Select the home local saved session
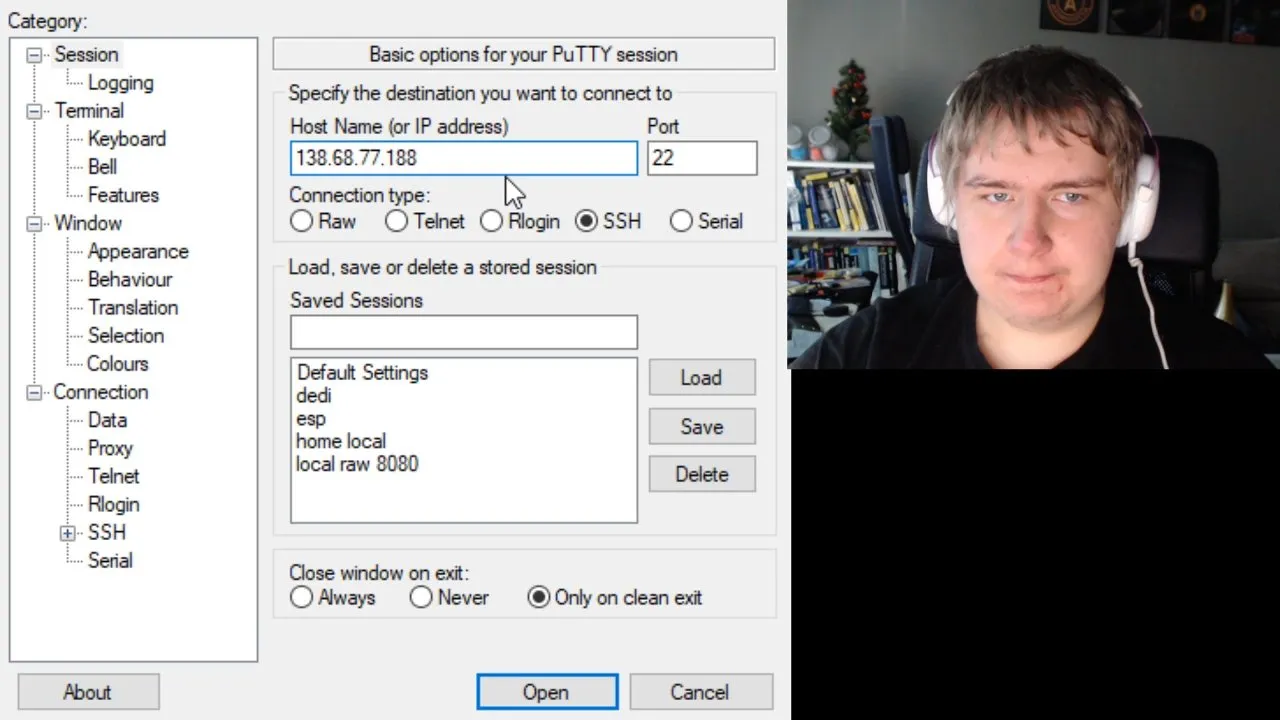Image resolution: width=1280 pixels, height=720 pixels. coord(341,441)
